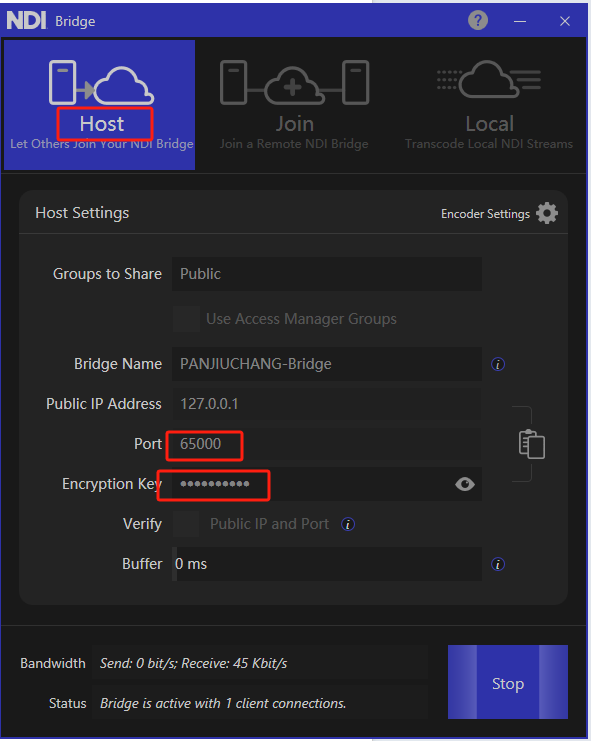Select the Bandwidth send and receive text

point(194,663)
